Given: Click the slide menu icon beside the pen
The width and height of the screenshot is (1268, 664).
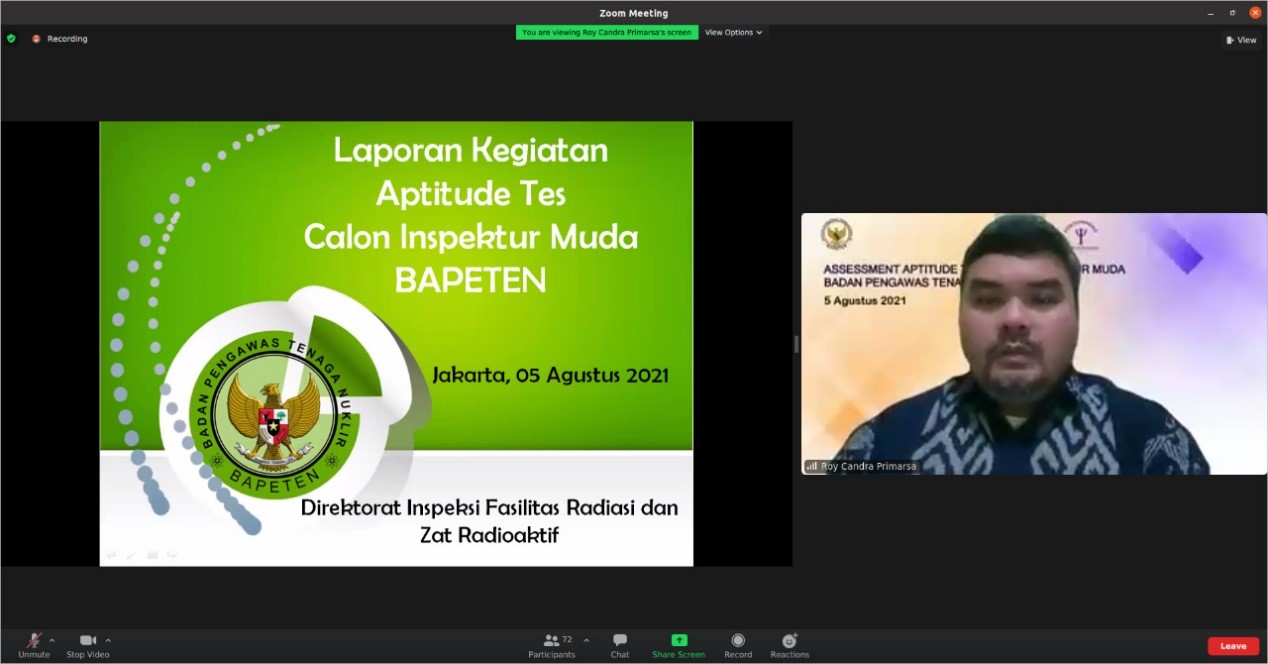Looking at the screenshot, I should (x=152, y=553).
